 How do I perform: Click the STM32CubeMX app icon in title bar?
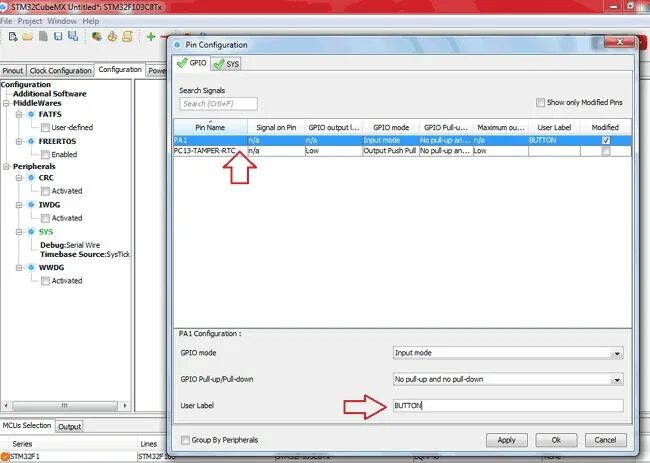tap(3, 7)
